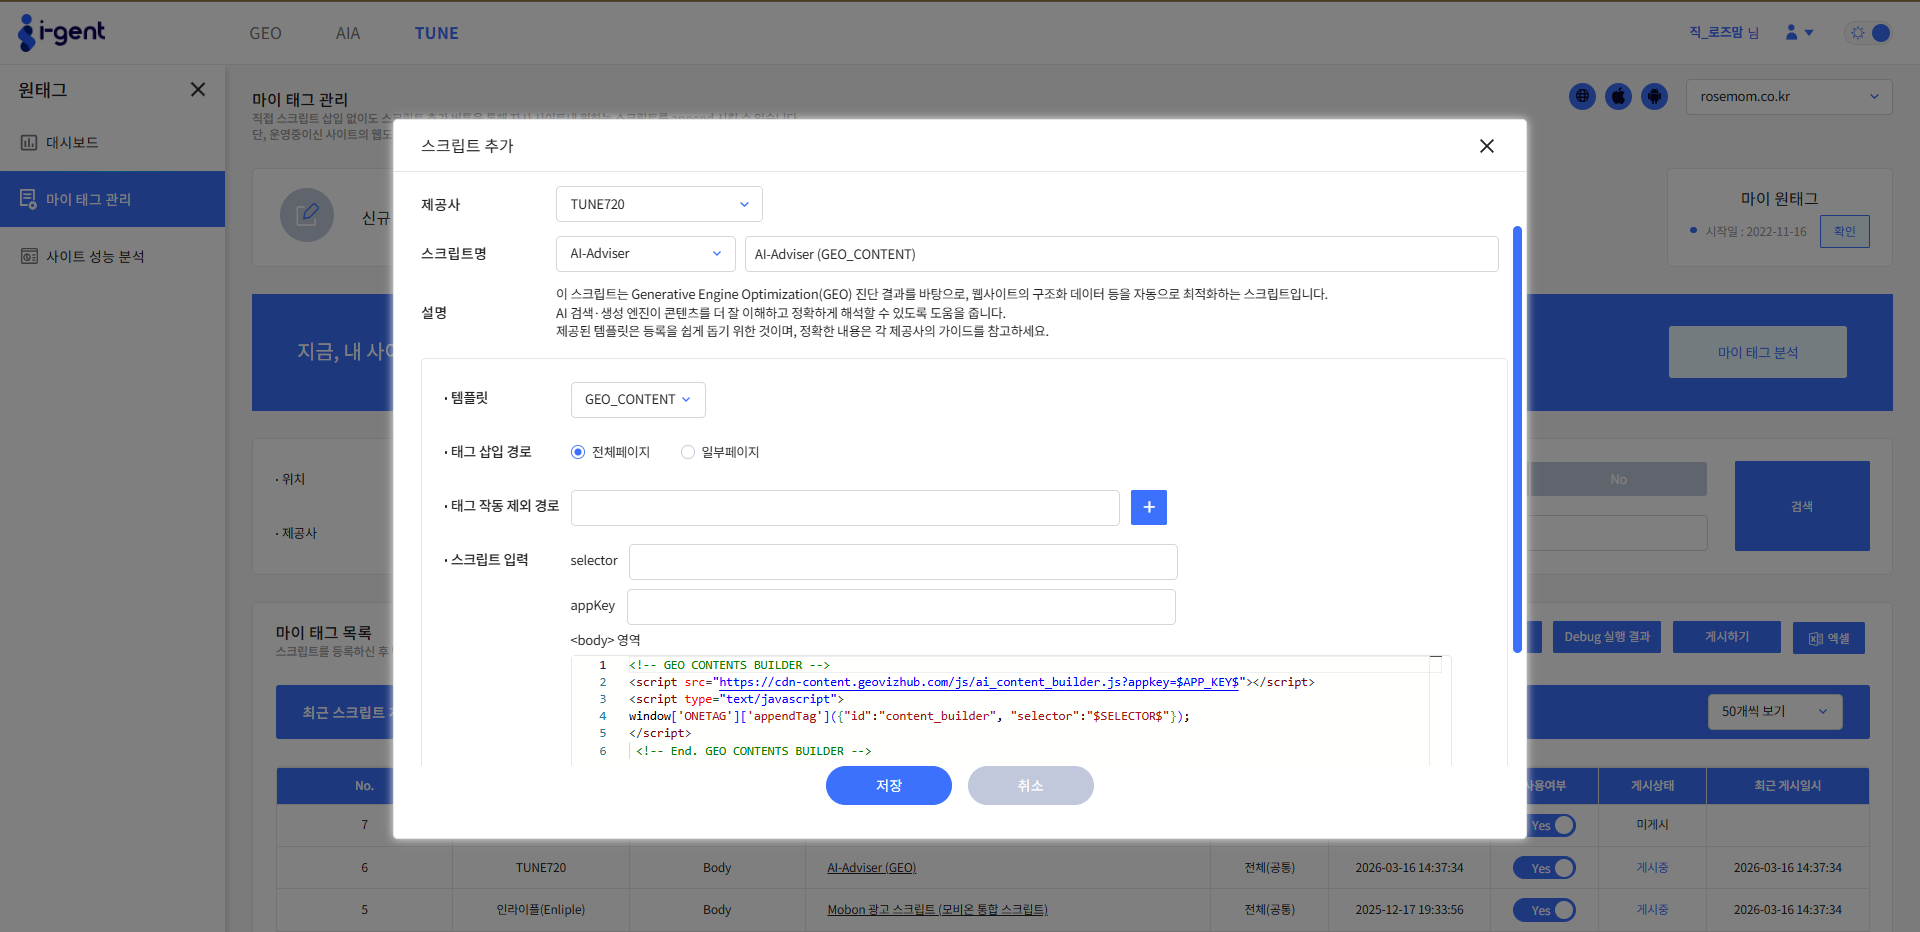Click the 최근 게시일시 column header
1920x932 pixels.
click(1788, 786)
